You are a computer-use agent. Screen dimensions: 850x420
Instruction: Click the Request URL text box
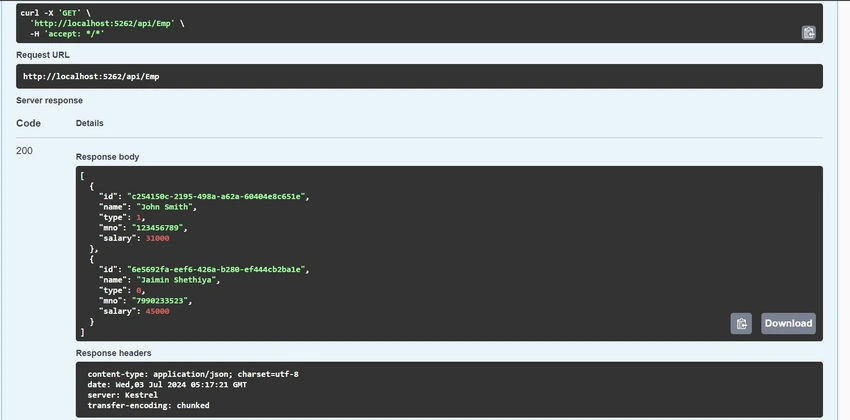click(419, 76)
